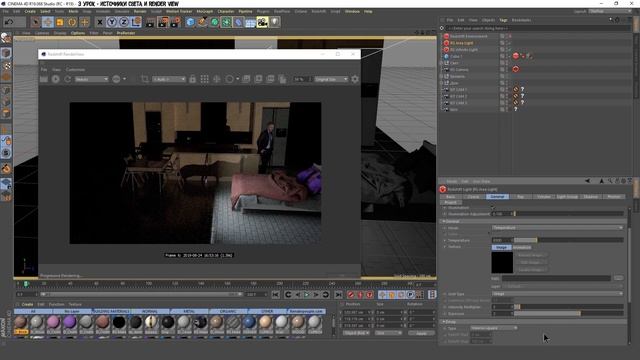Open Auto camera dropdown in RenderView
The height and width of the screenshot is (360, 640).
169,79
